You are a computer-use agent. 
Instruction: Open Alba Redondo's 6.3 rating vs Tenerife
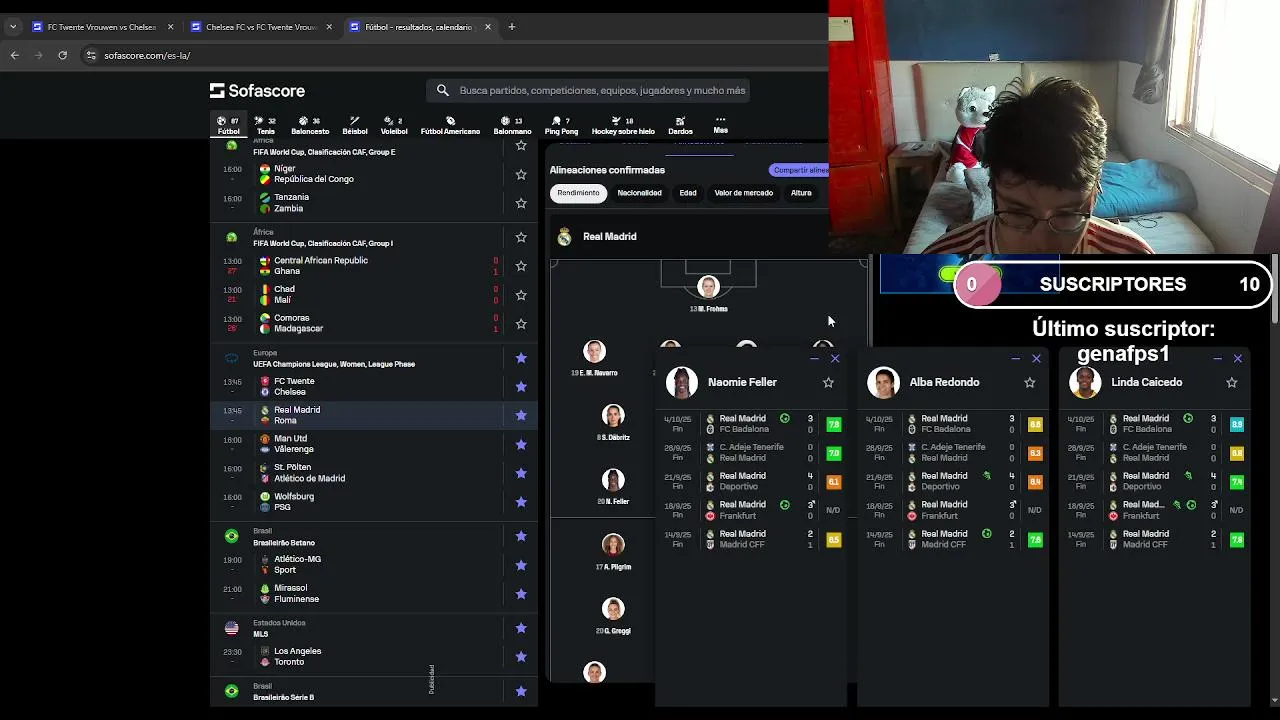click(1035, 453)
